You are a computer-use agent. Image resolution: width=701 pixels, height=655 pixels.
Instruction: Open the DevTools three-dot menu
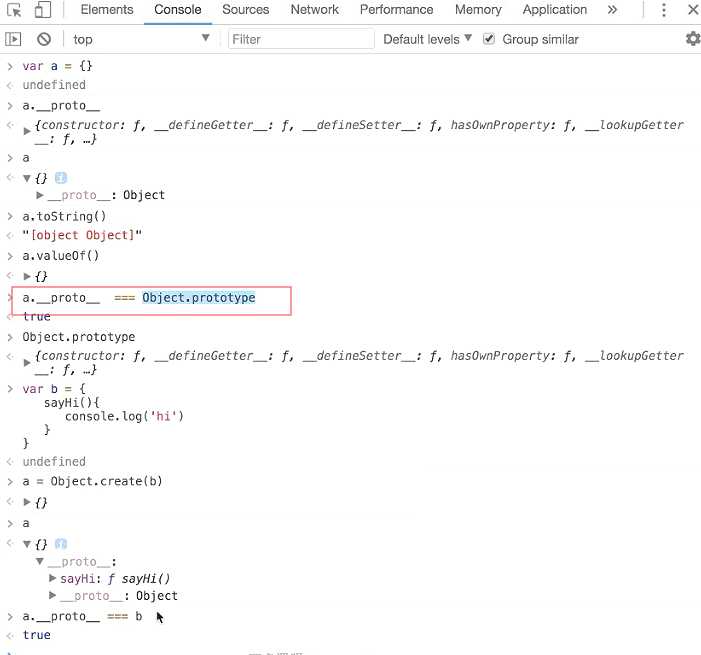pos(663,10)
